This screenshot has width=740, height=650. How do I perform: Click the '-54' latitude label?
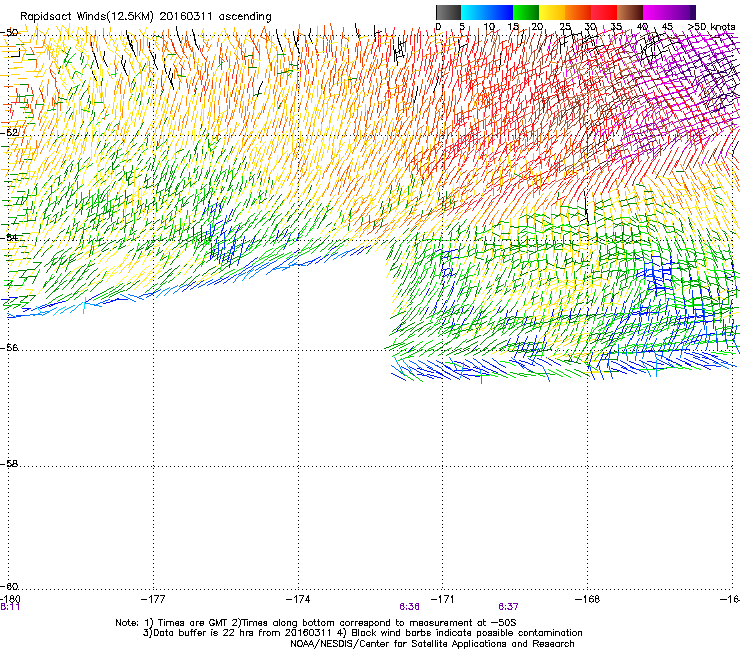tap(9, 237)
